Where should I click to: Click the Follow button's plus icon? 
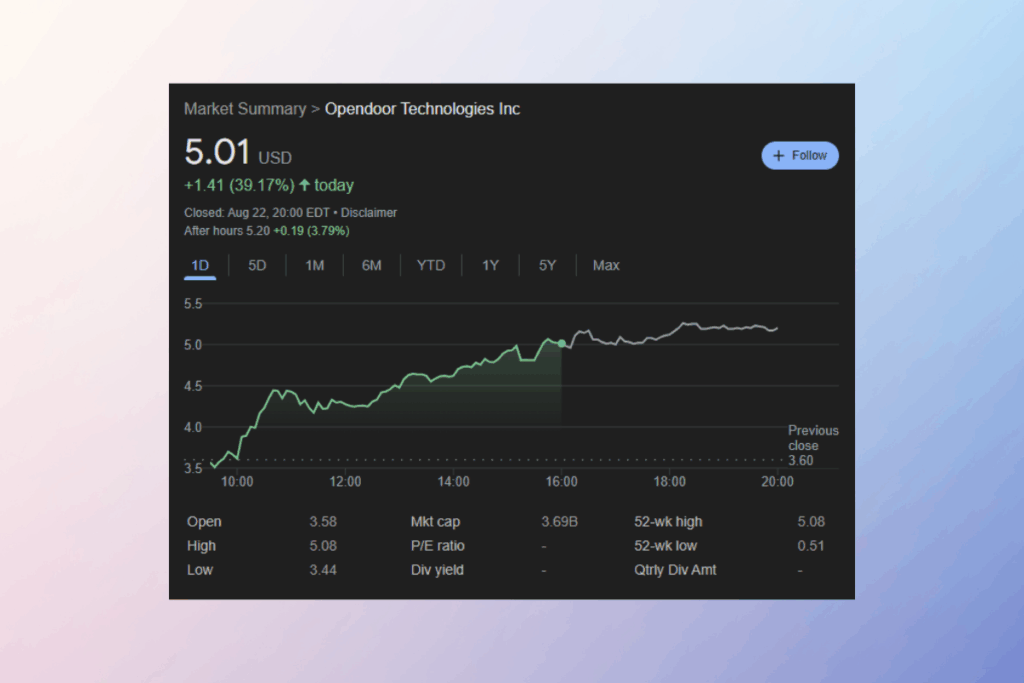point(780,155)
